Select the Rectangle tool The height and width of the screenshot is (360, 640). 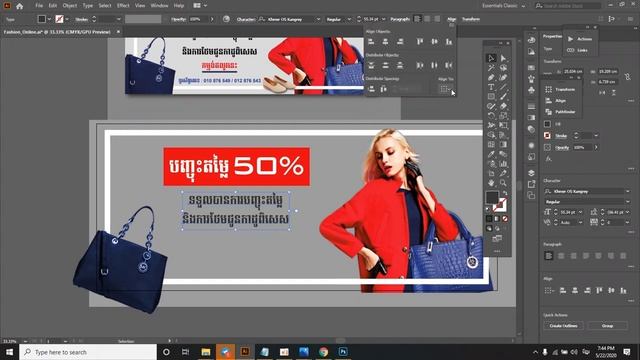[491, 97]
